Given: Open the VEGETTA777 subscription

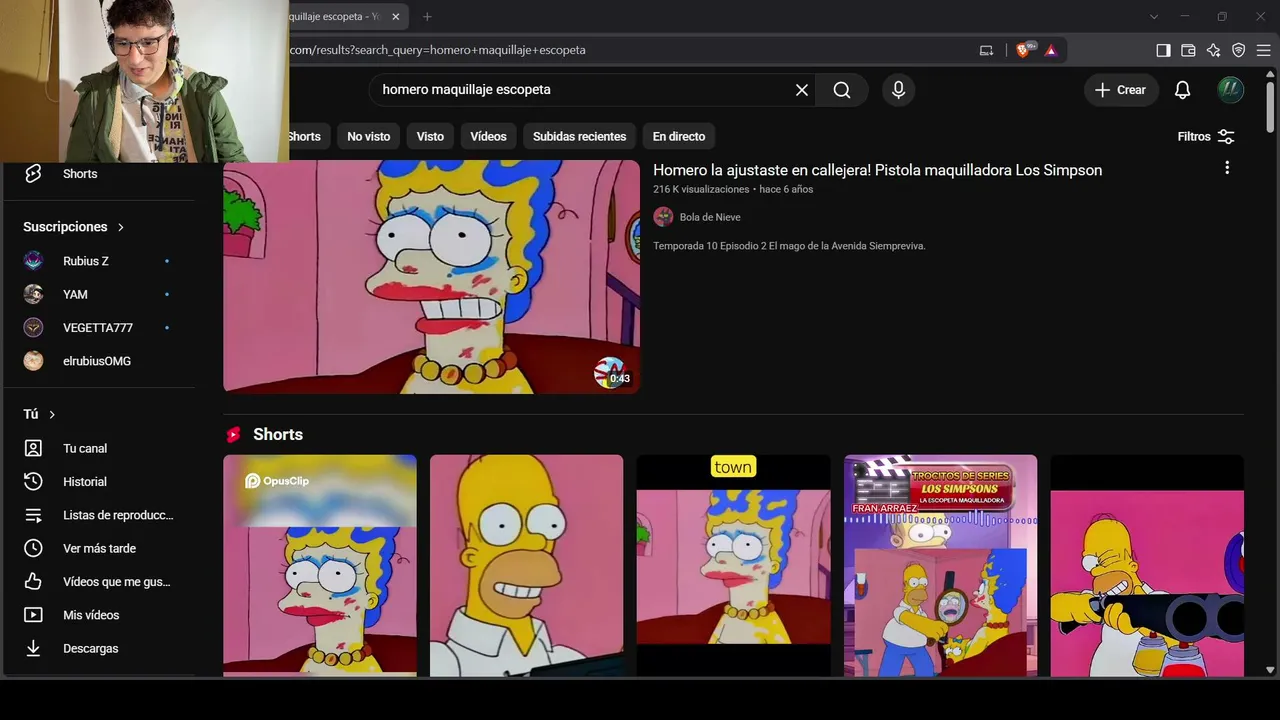Looking at the screenshot, I should point(98,328).
